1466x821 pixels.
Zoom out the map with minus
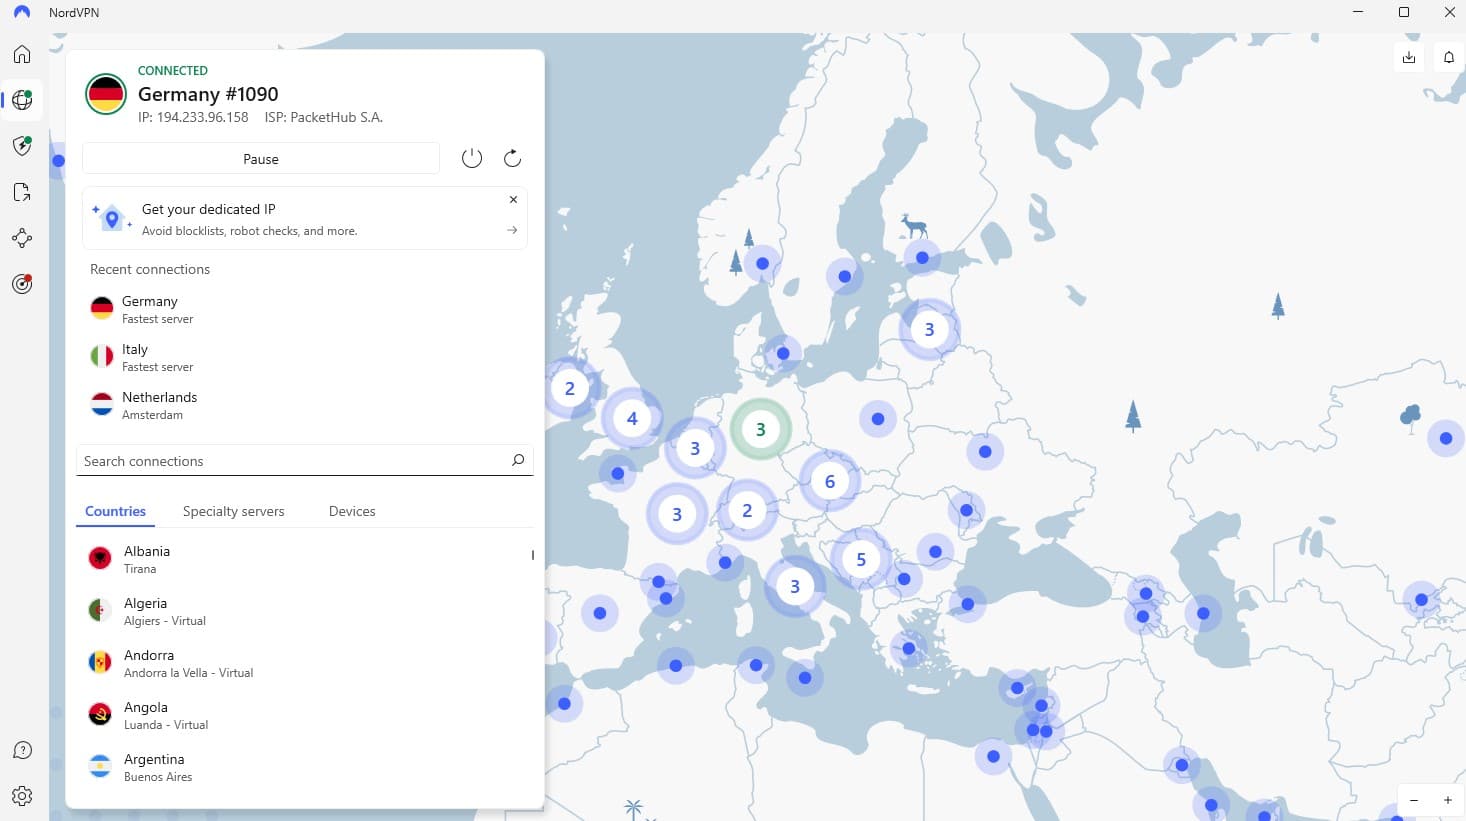1414,800
